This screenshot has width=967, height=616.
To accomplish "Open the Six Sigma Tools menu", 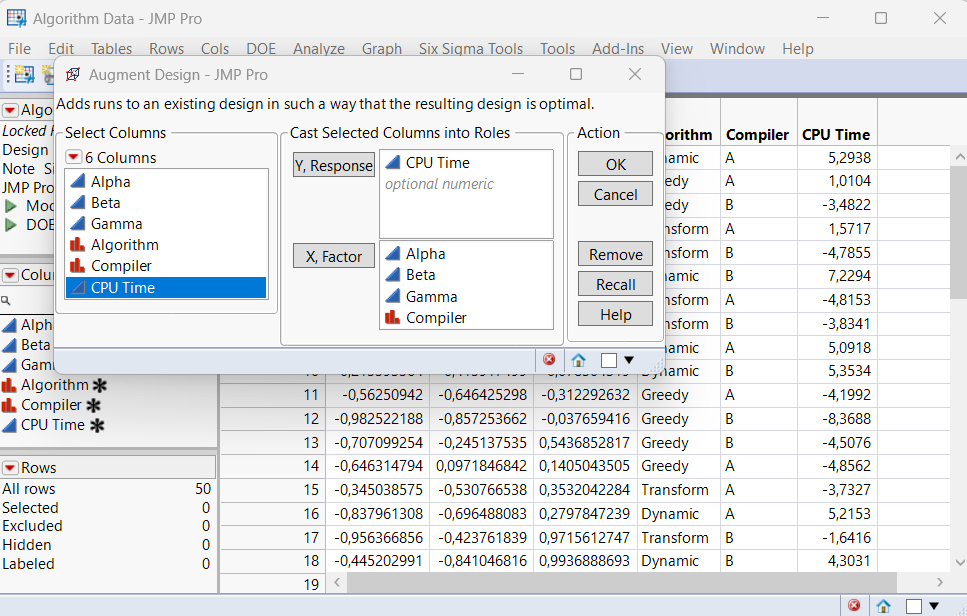I will click(x=470, y=49).
